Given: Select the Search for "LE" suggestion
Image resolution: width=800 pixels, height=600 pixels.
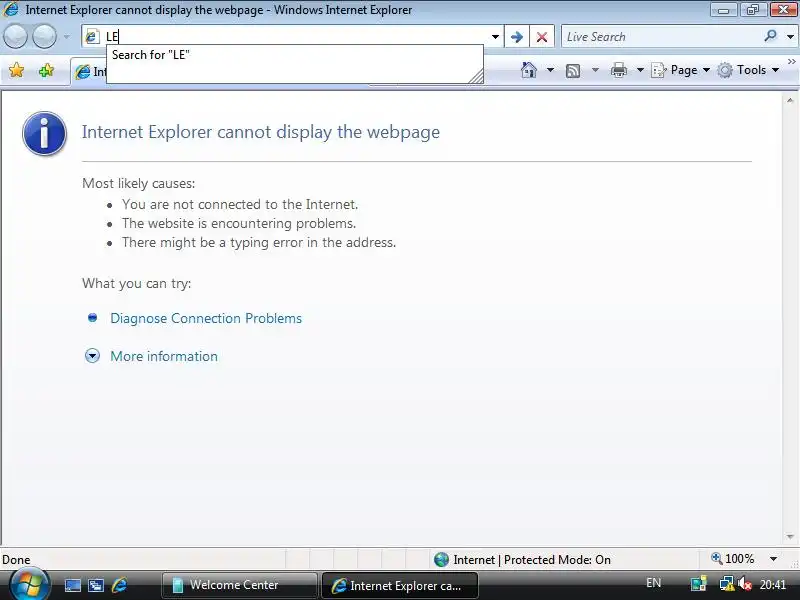Looking at the screenshot, I should 294,55.
